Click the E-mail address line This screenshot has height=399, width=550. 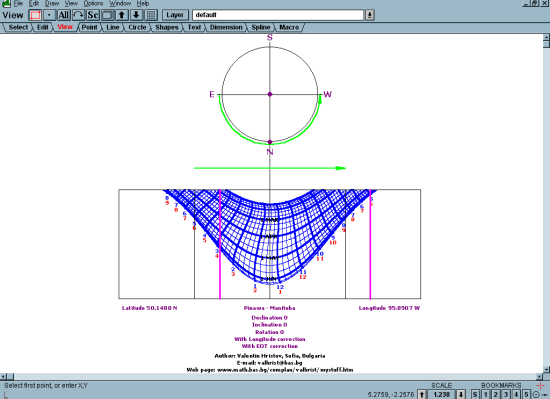pos(269,363)
